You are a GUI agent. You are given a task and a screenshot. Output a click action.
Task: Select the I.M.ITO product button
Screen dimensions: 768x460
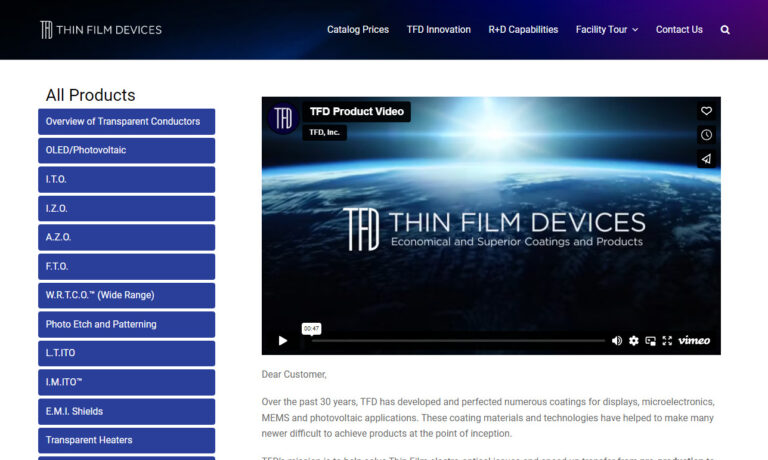point(126,382)
